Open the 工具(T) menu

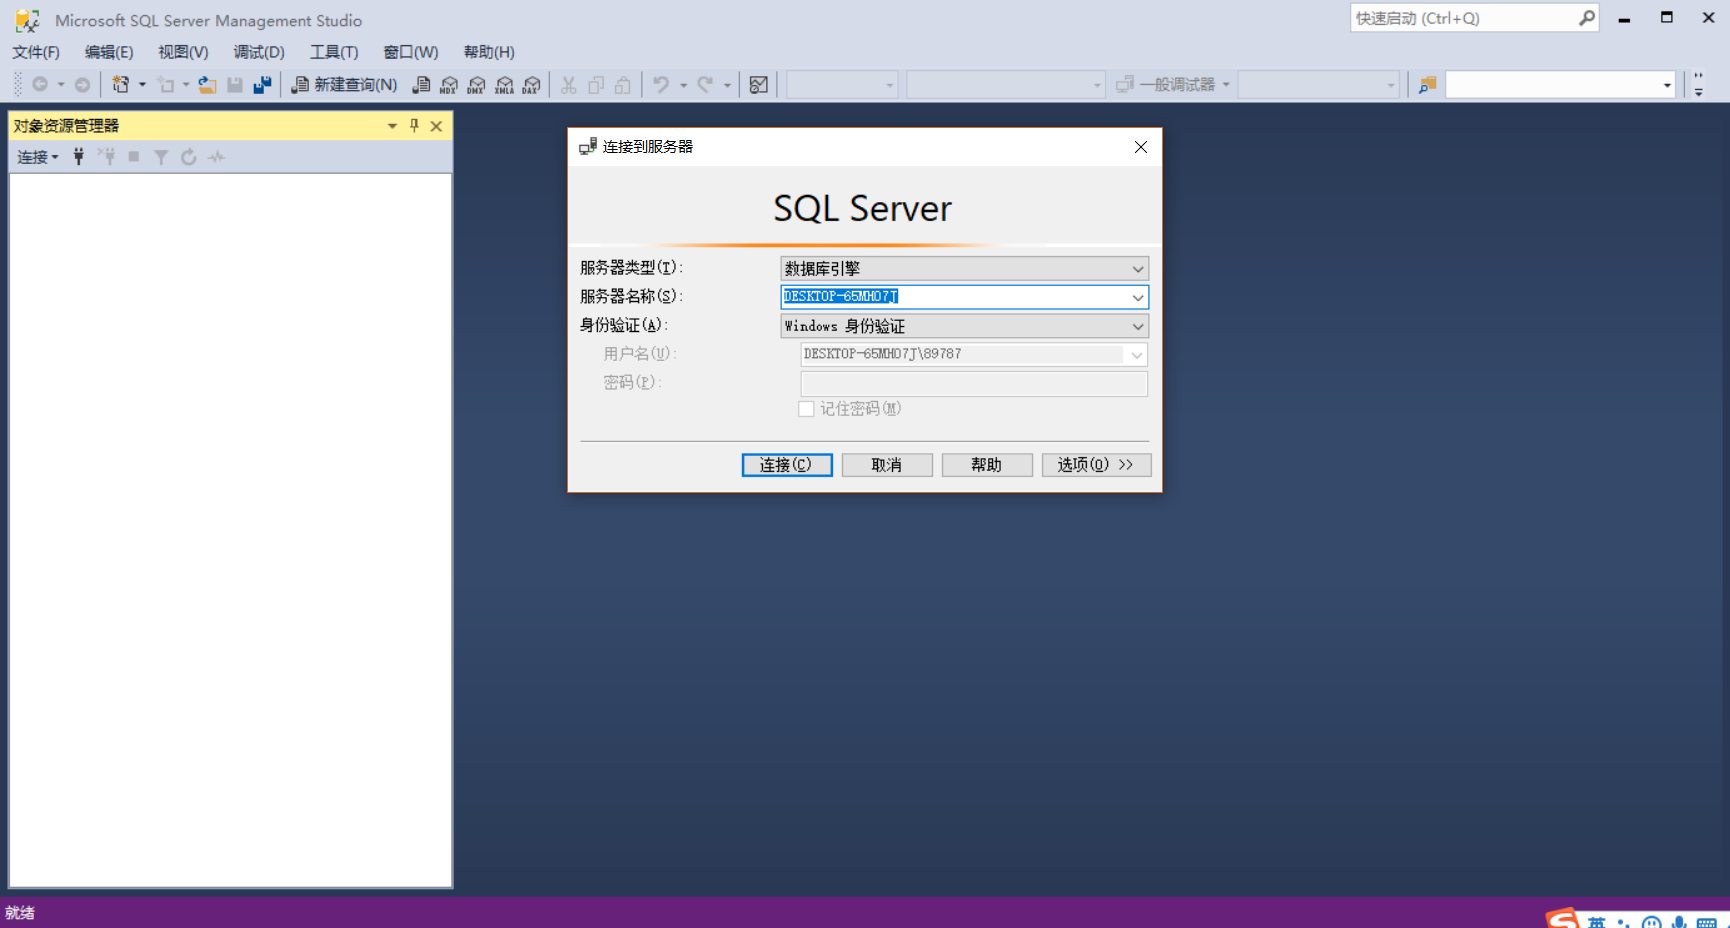(x=334, y=52)
